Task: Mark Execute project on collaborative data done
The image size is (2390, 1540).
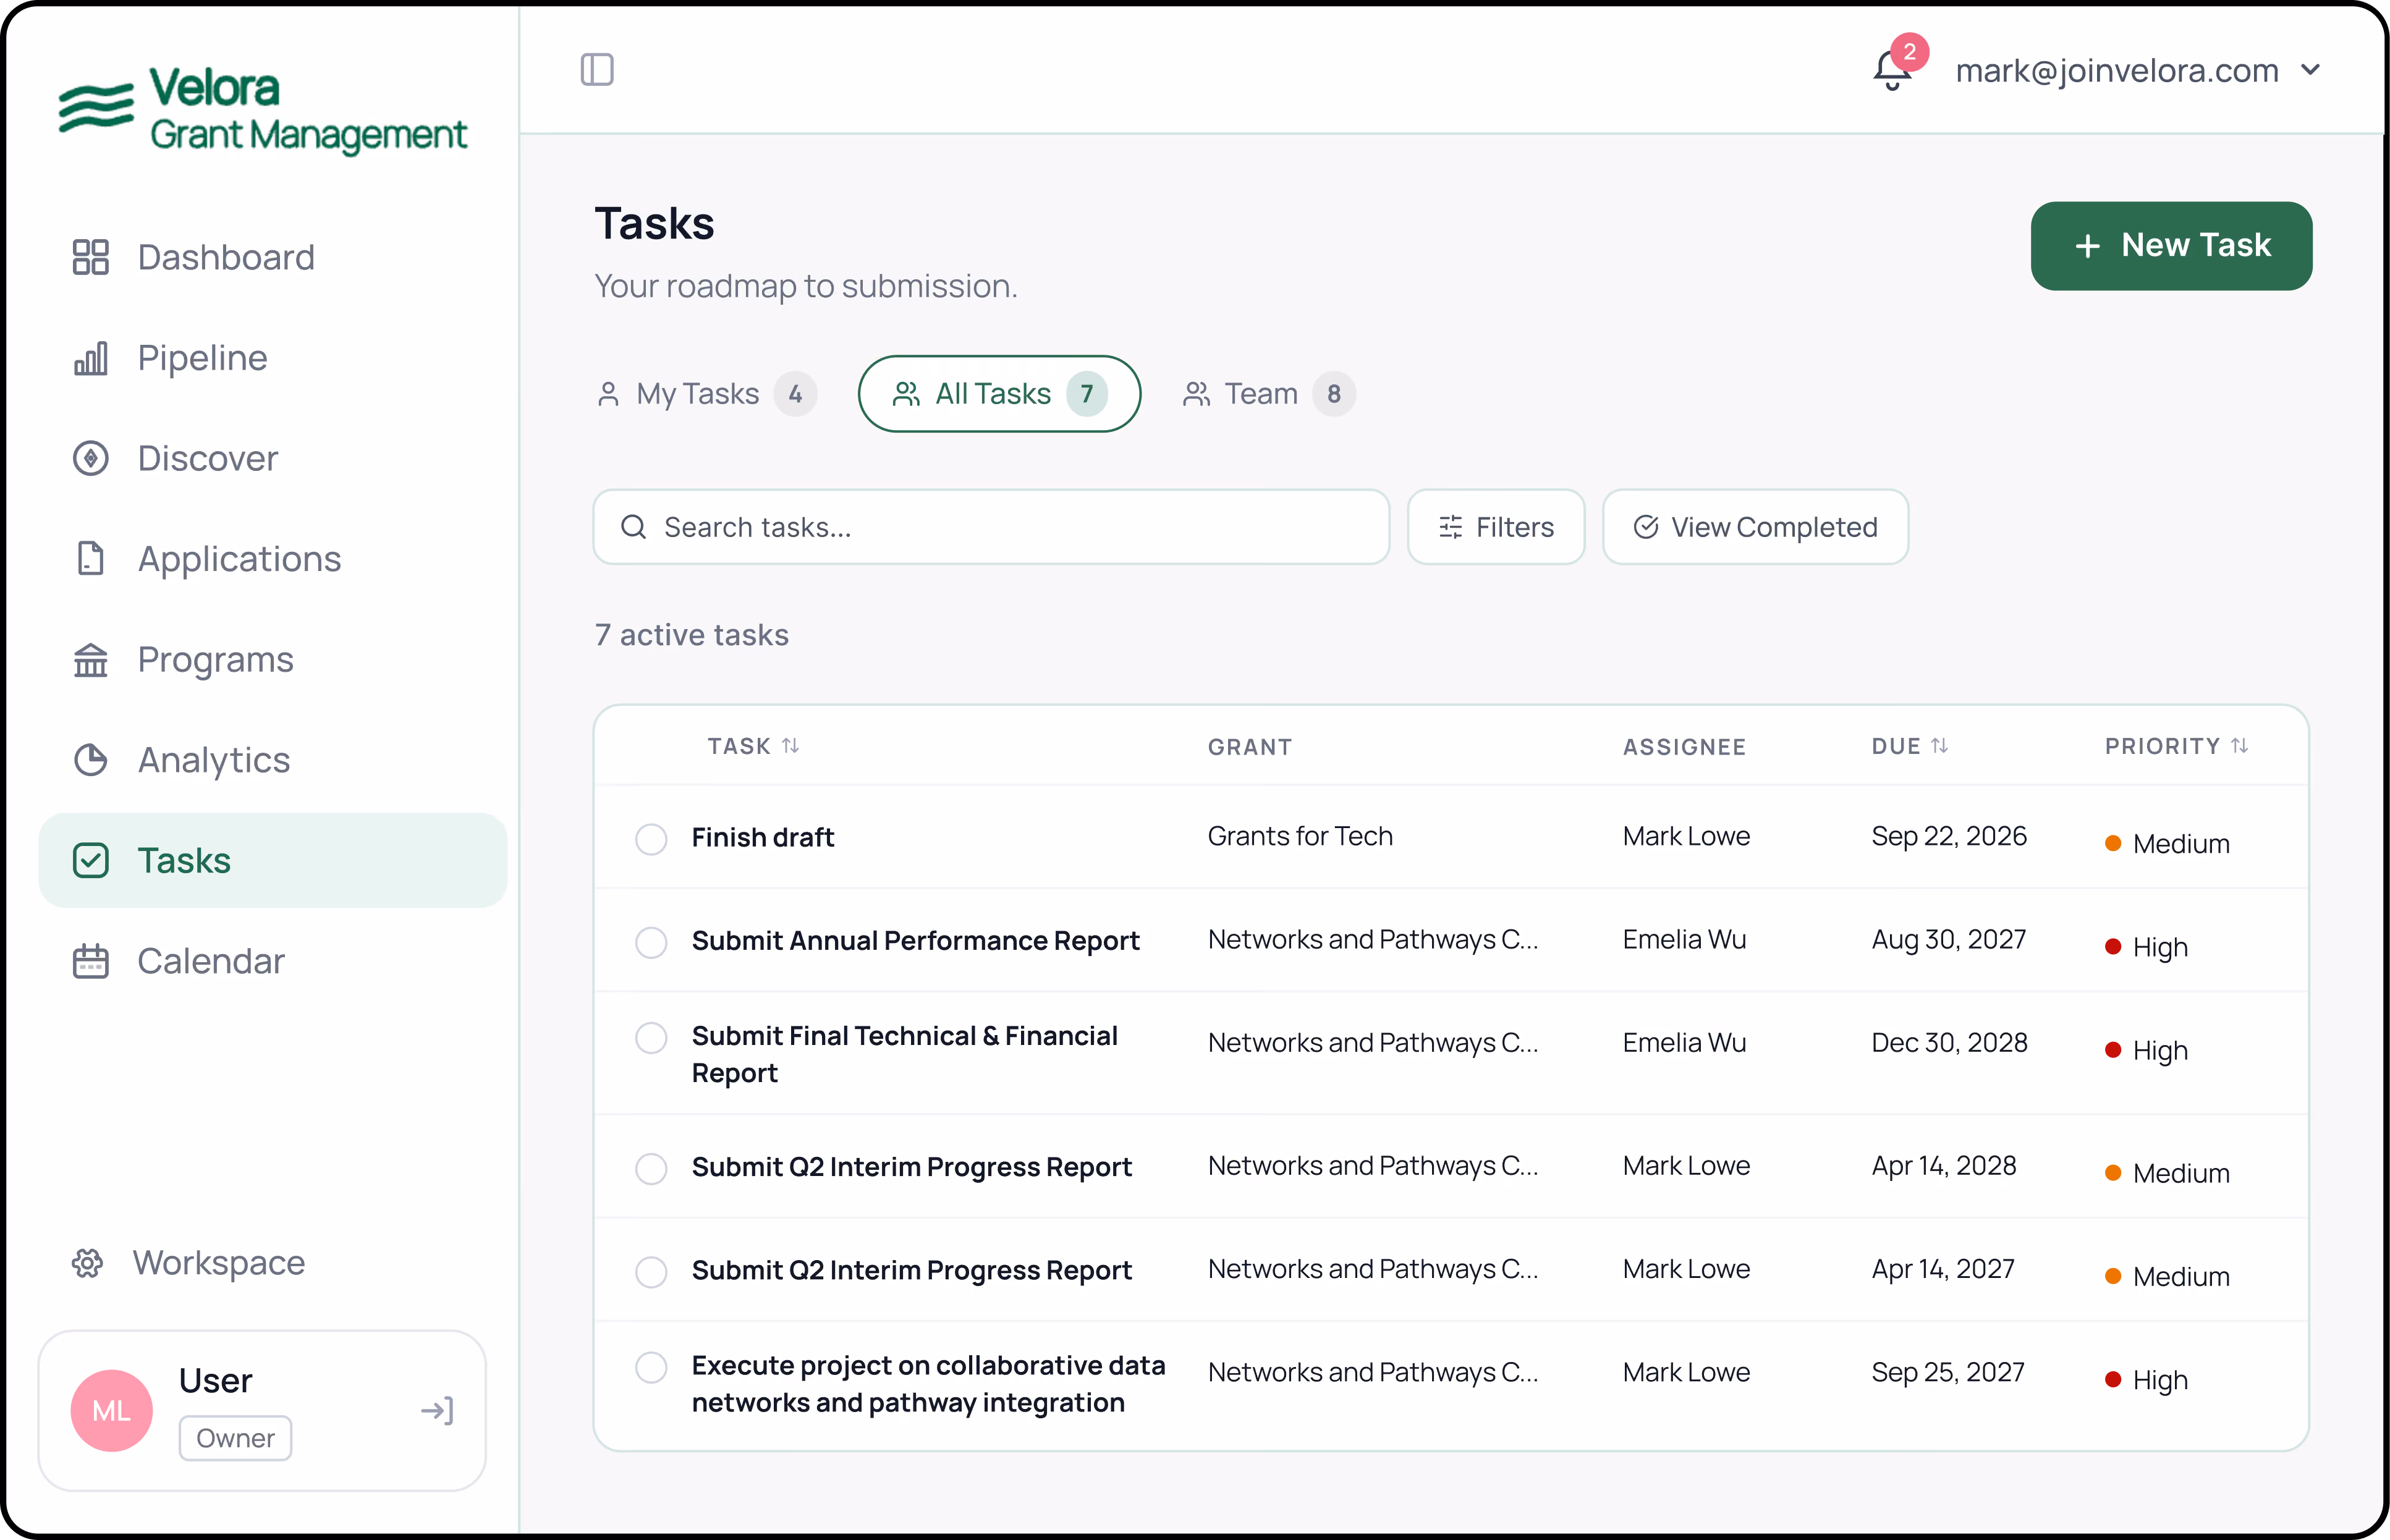Action: click(651, 1367)
